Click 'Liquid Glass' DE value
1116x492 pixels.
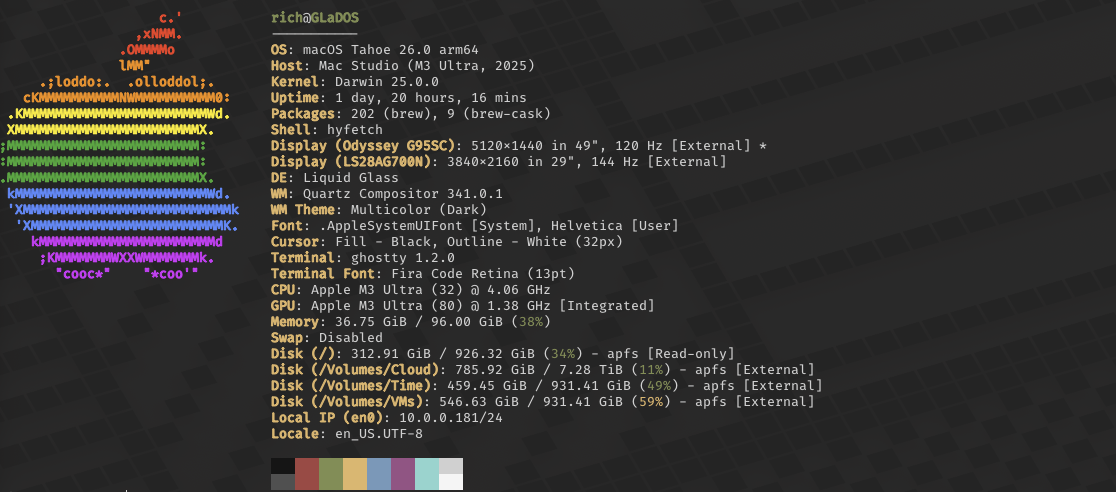(x=351, y=177)
